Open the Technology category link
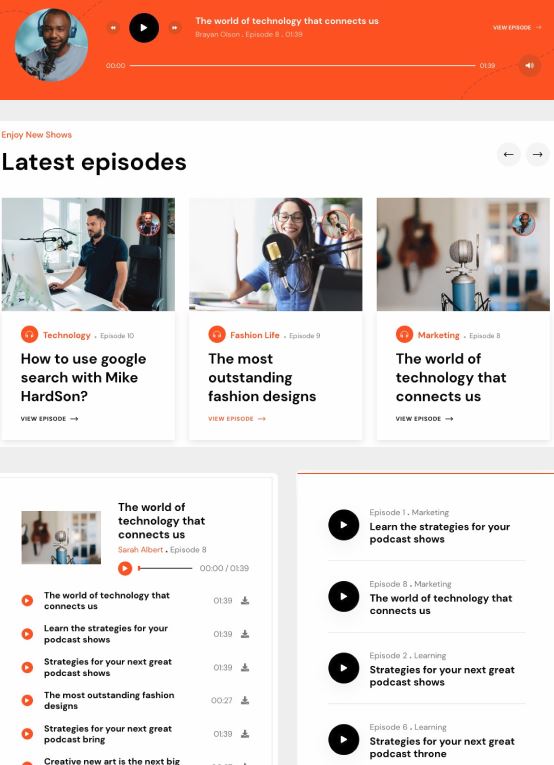554x765 pixels. (x=66, y=335)
